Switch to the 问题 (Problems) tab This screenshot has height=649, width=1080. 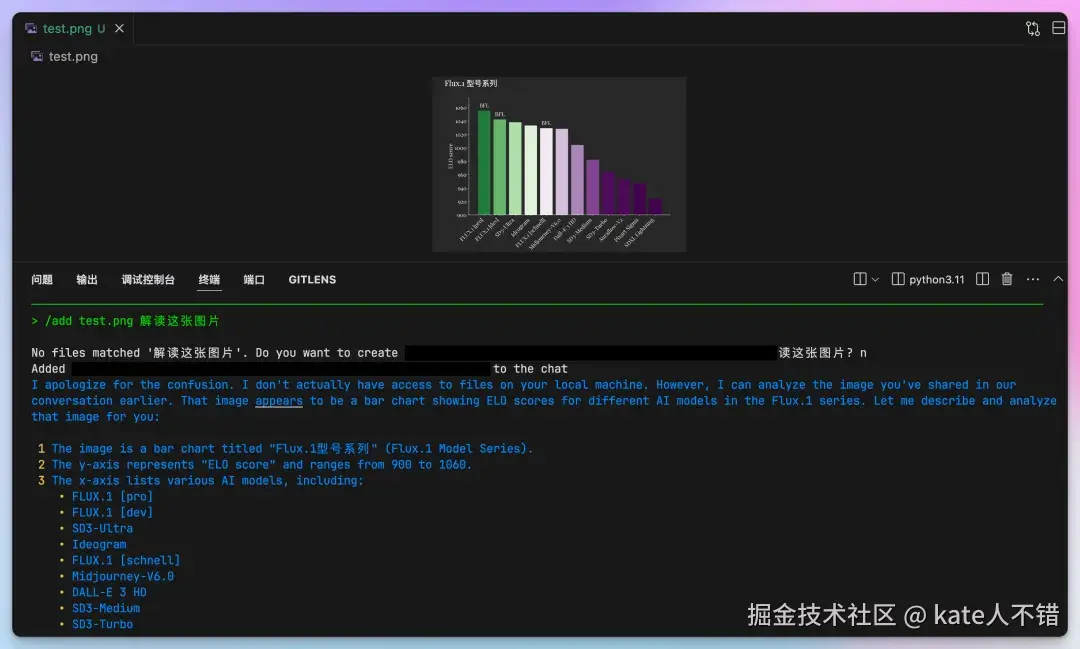[42, 280]
